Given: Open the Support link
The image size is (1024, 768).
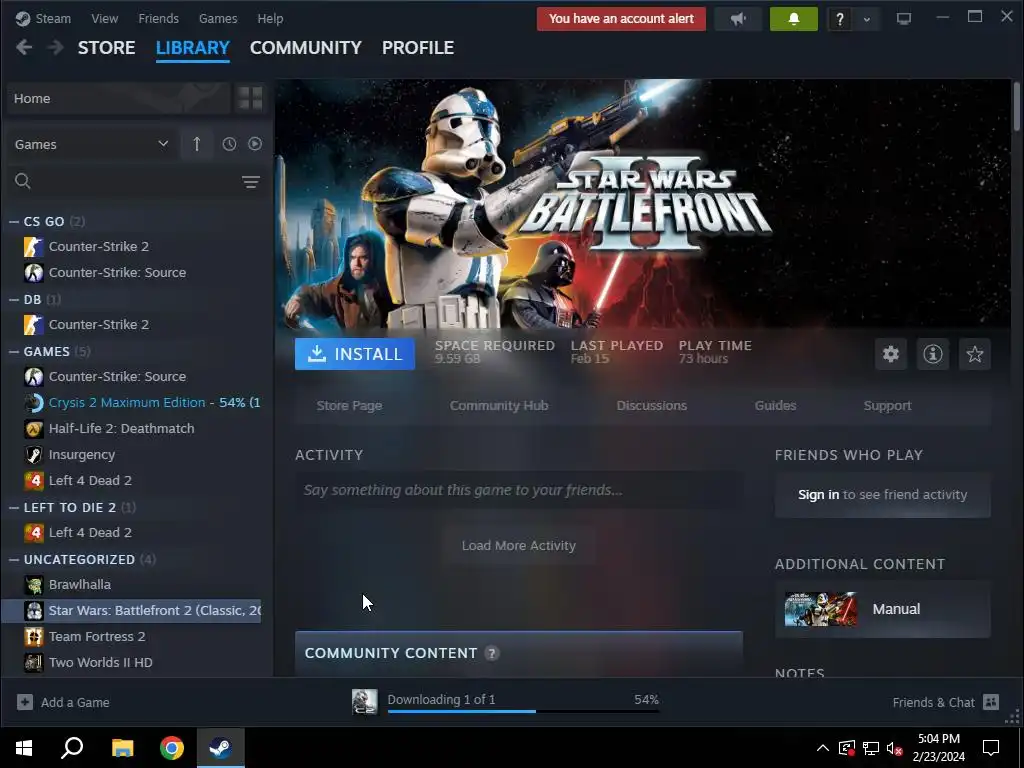Looking at the screenshot, I should pos(888,406).
